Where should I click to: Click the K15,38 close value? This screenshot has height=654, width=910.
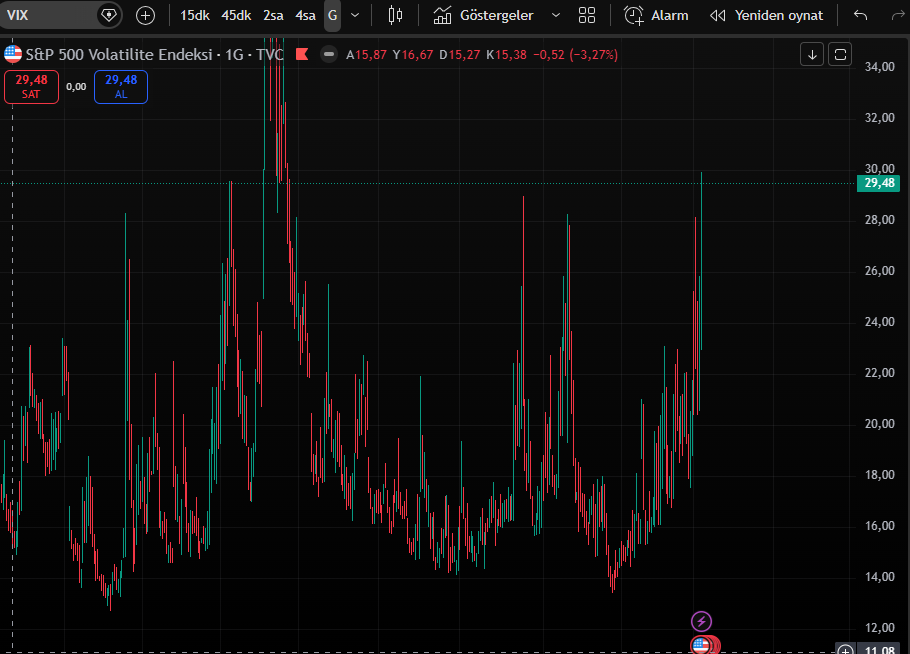[x=506, y=55]
